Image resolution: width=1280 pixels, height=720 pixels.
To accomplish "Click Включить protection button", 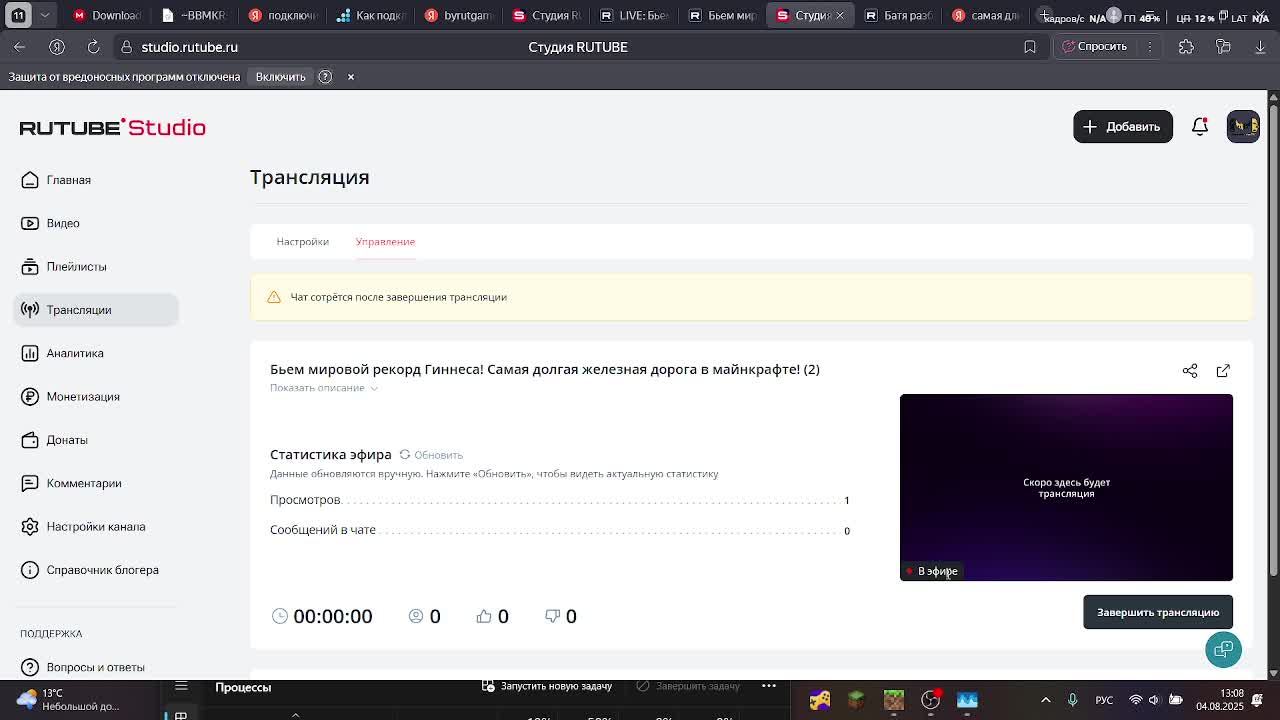I will coord(280,77).
